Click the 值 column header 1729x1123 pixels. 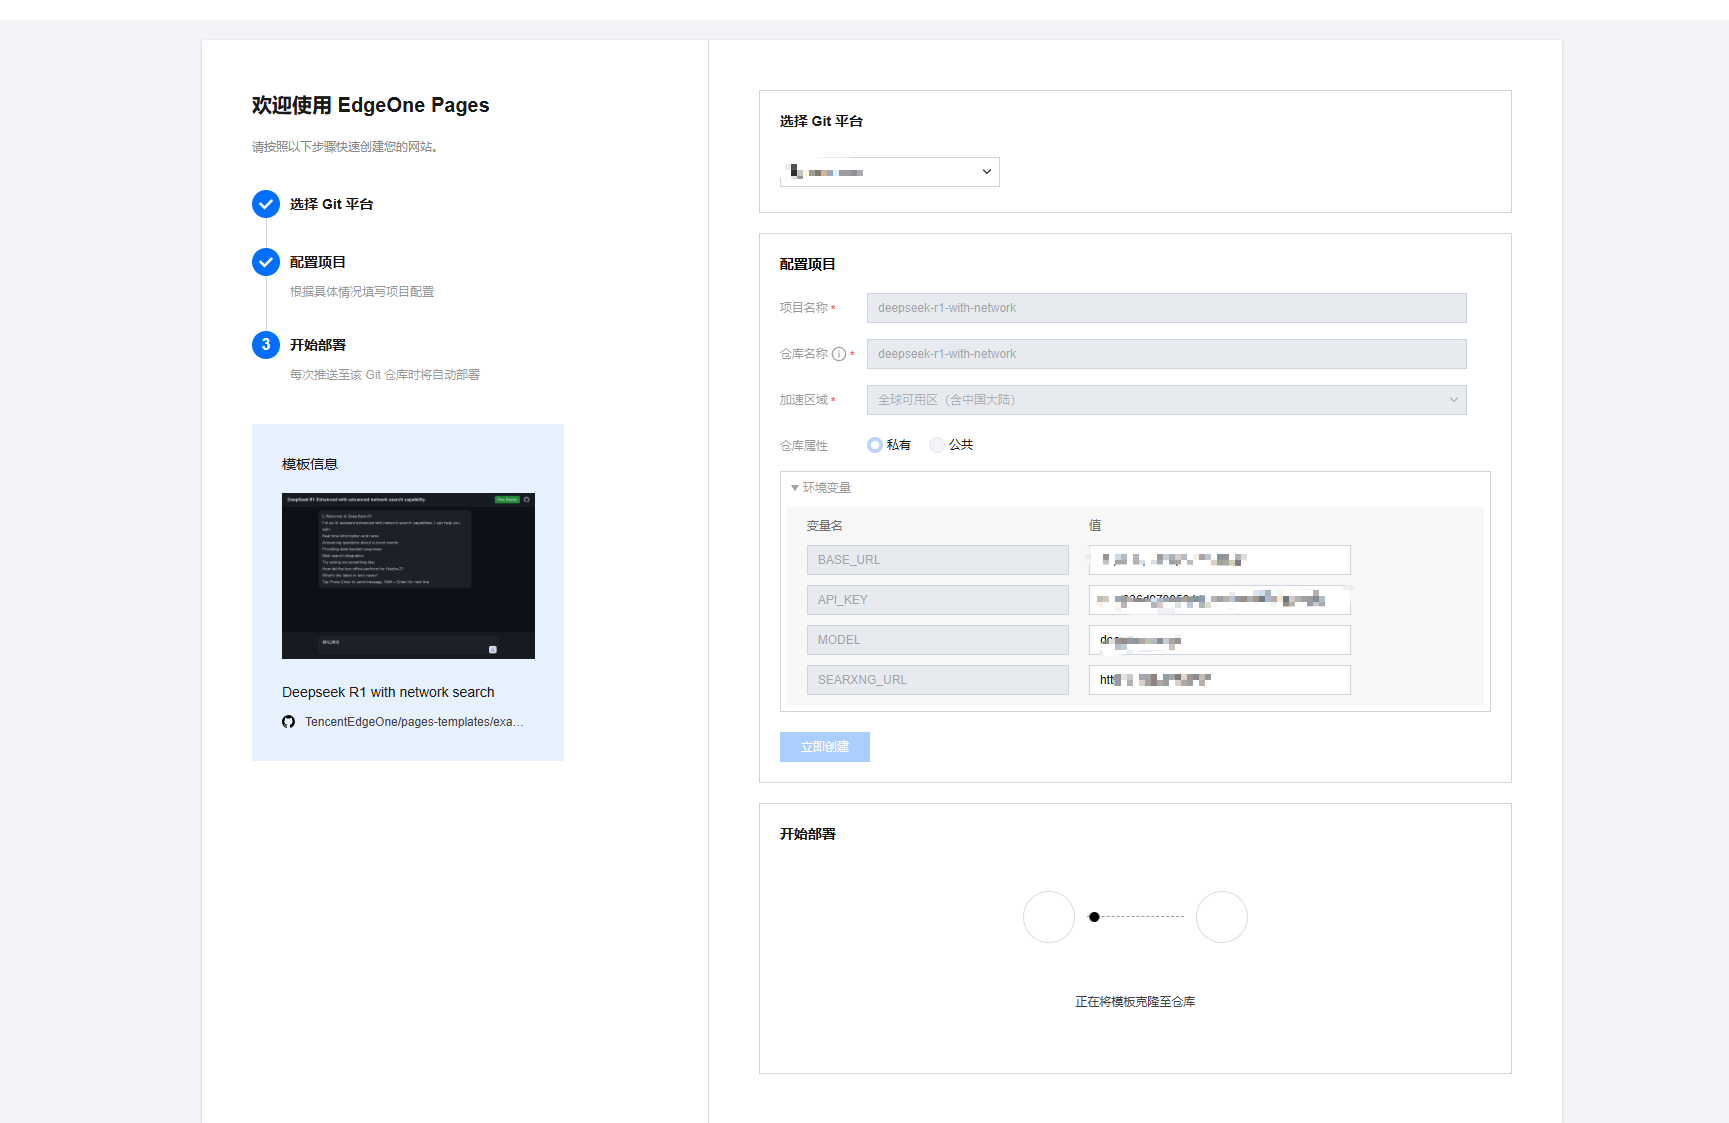[x=1095, y=526]
